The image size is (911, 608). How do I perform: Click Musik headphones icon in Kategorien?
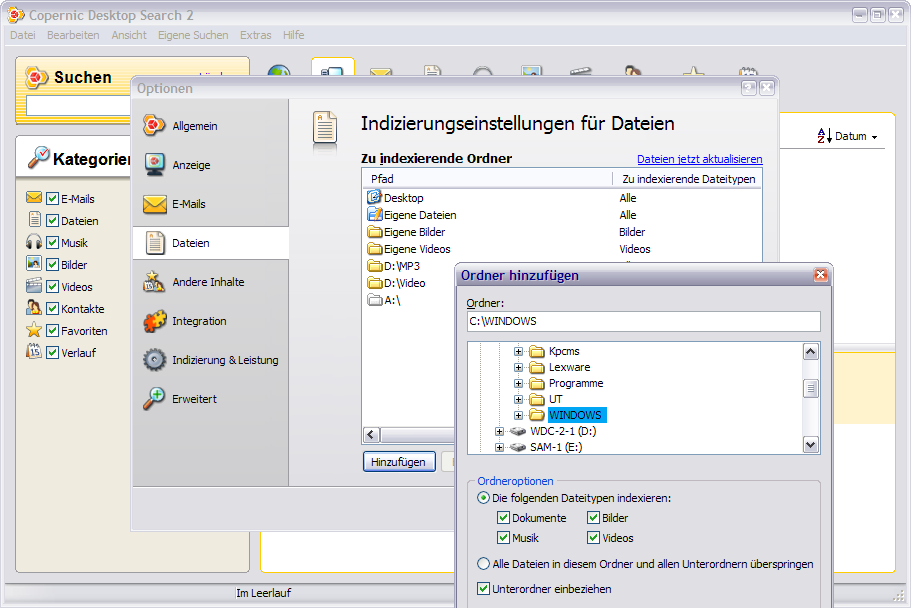tap(34, 242)
